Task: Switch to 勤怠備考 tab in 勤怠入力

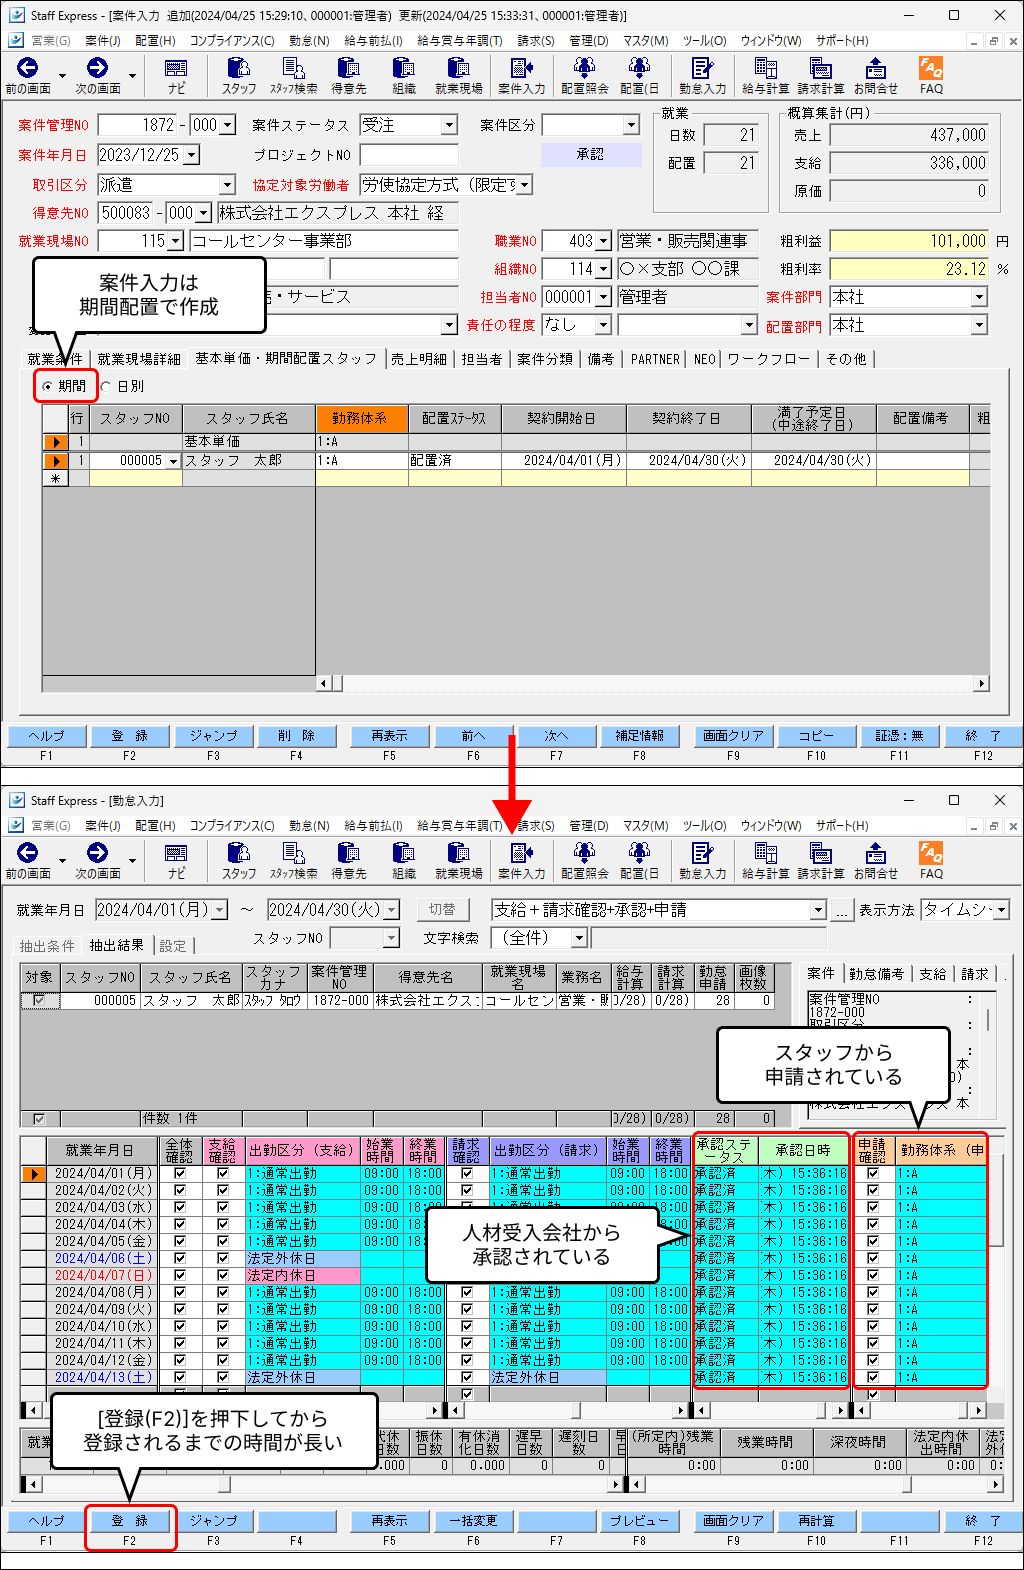Action: 877,974
